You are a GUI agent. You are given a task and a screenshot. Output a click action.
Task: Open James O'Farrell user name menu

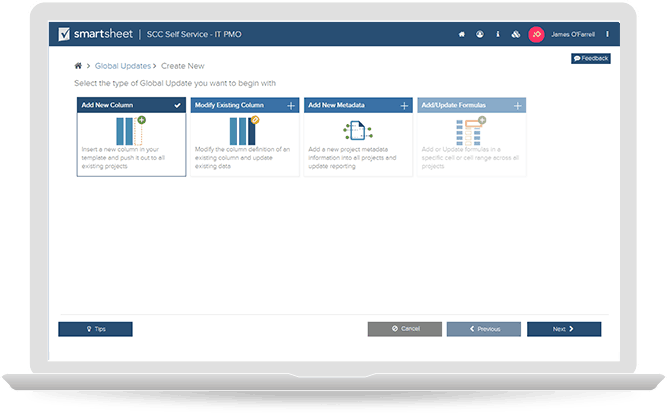[573, 34]
